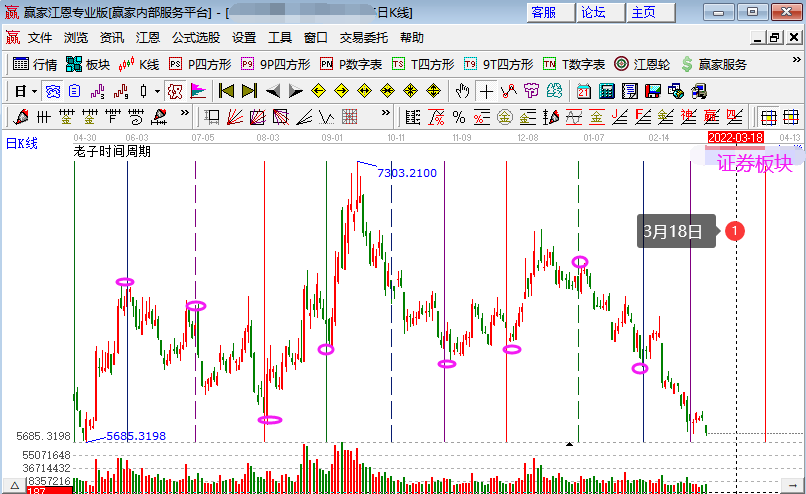The width and height of the screenshot is (806, 494).
Task: Open the 浏览 menu
Action: [x=76, y=38]
